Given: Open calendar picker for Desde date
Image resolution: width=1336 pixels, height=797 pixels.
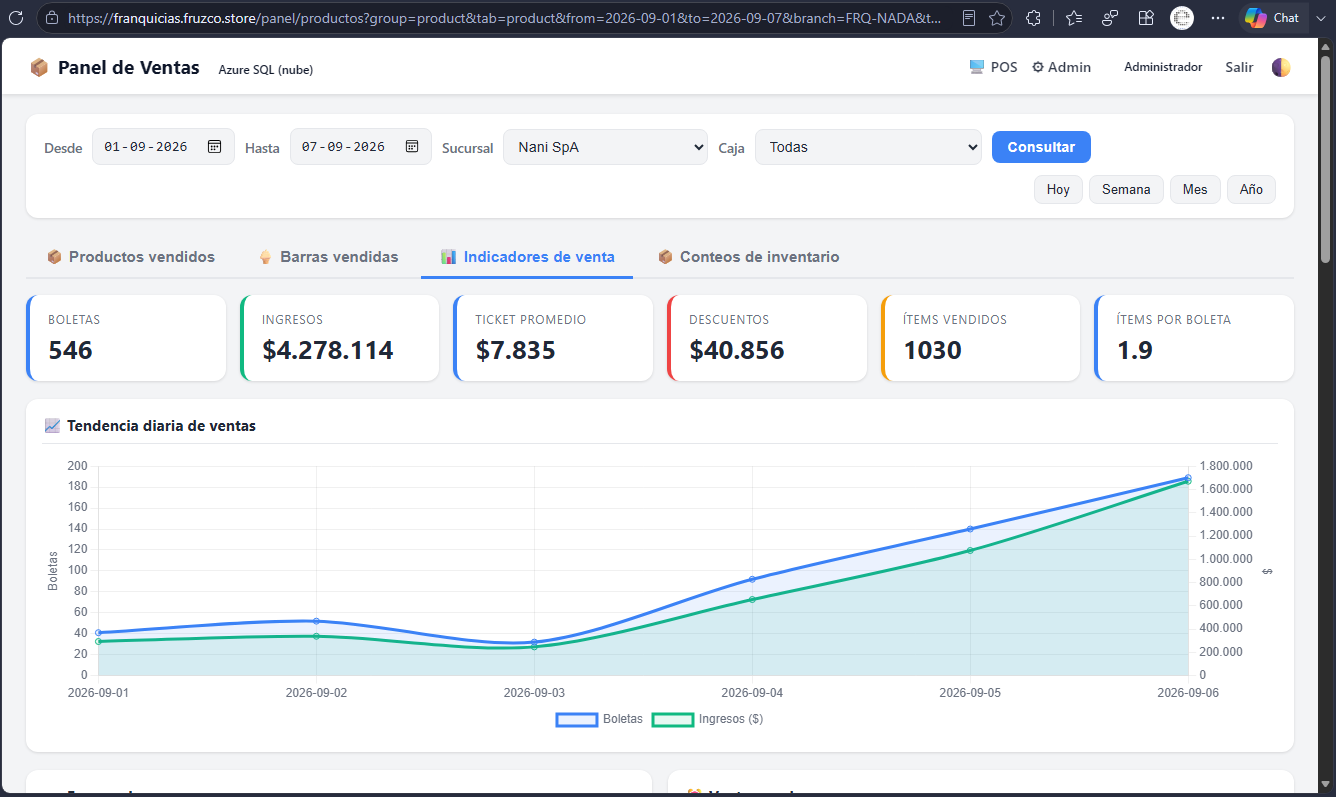Looking at the screenshot, I should click(214, 146).
